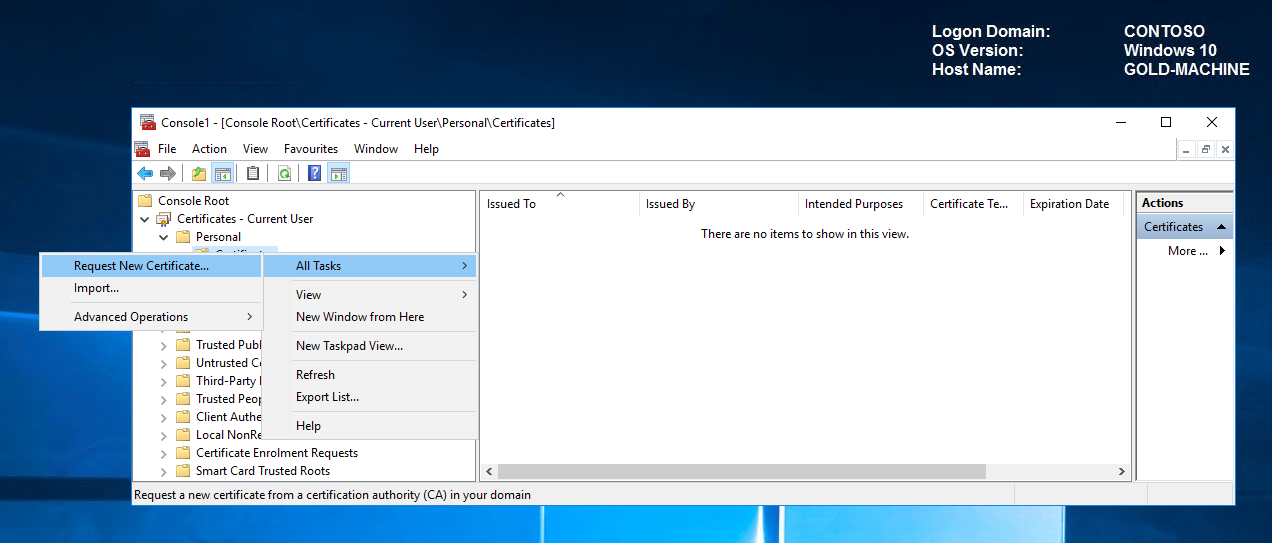Click the blue Help question mark icon
The width and height of the screenshot is (1272, 543).
pos(315,173)
